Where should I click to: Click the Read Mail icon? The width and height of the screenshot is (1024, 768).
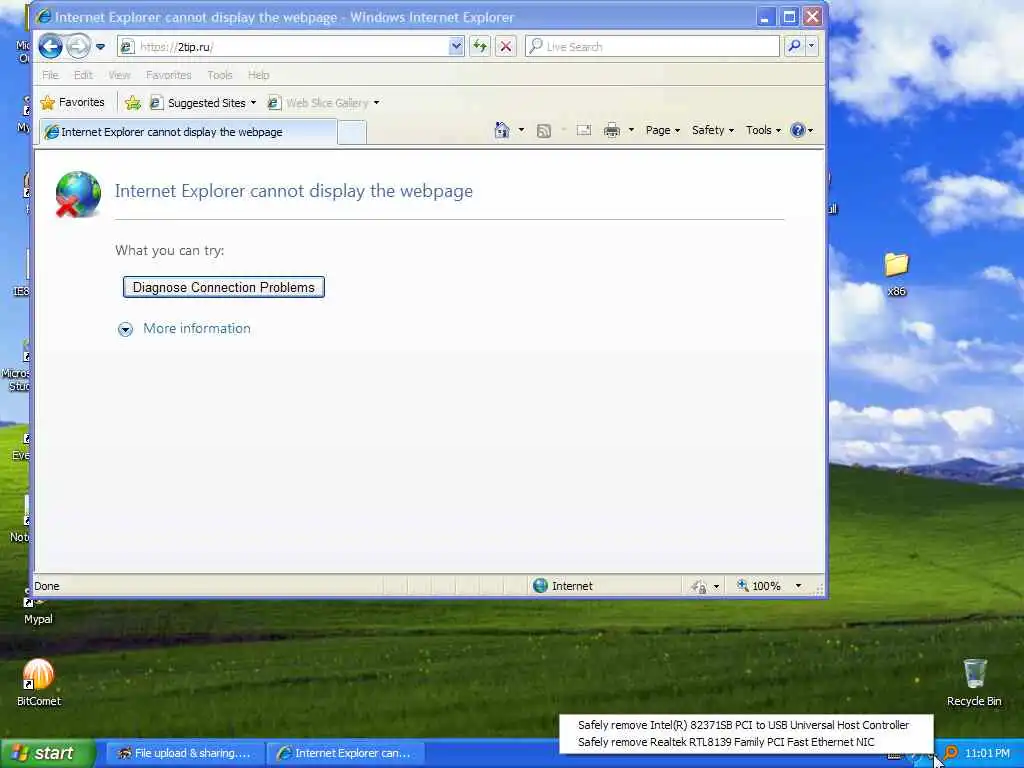pos(584,131)
